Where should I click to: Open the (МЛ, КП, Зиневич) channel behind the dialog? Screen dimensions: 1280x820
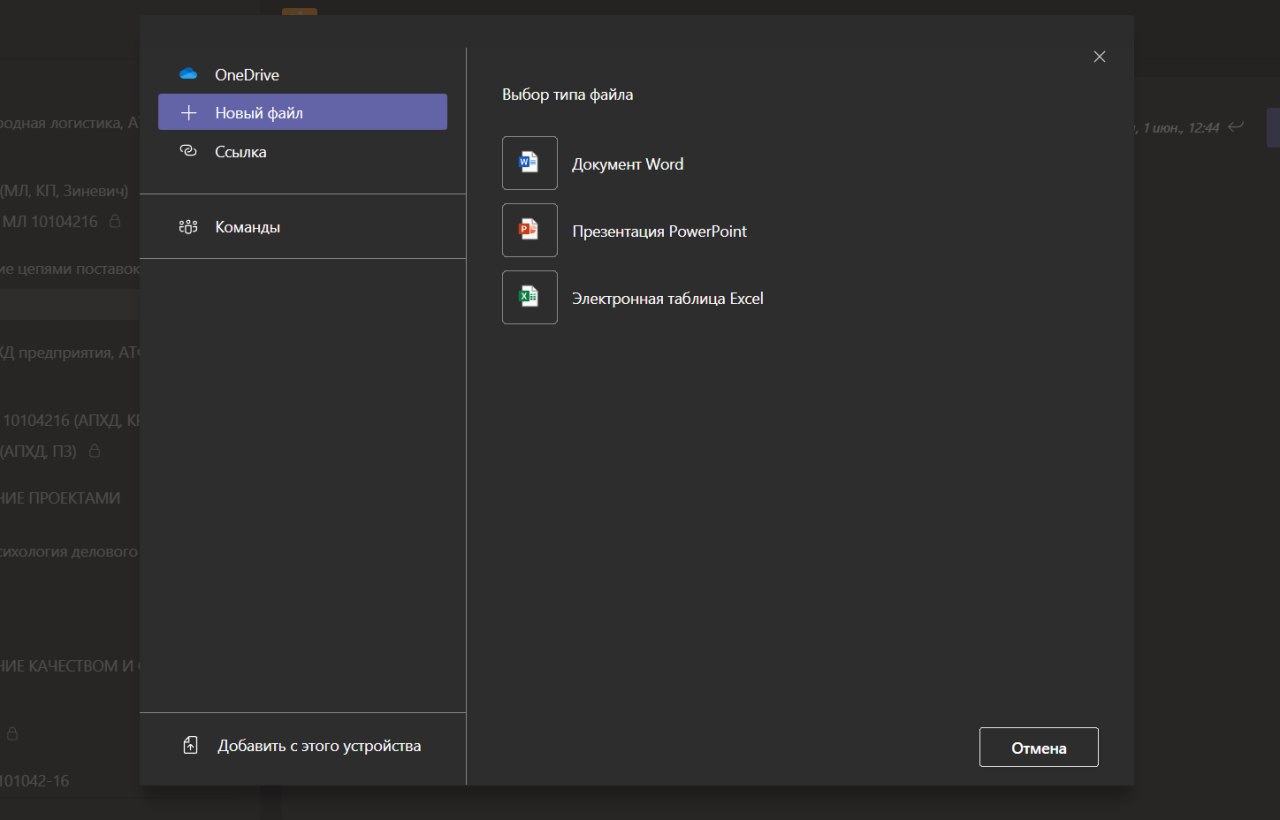64,190
